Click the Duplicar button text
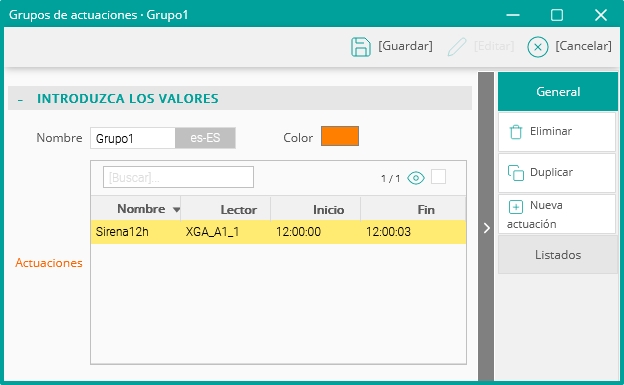The height and width of the screenshot is (385, 624). (551, 172)
